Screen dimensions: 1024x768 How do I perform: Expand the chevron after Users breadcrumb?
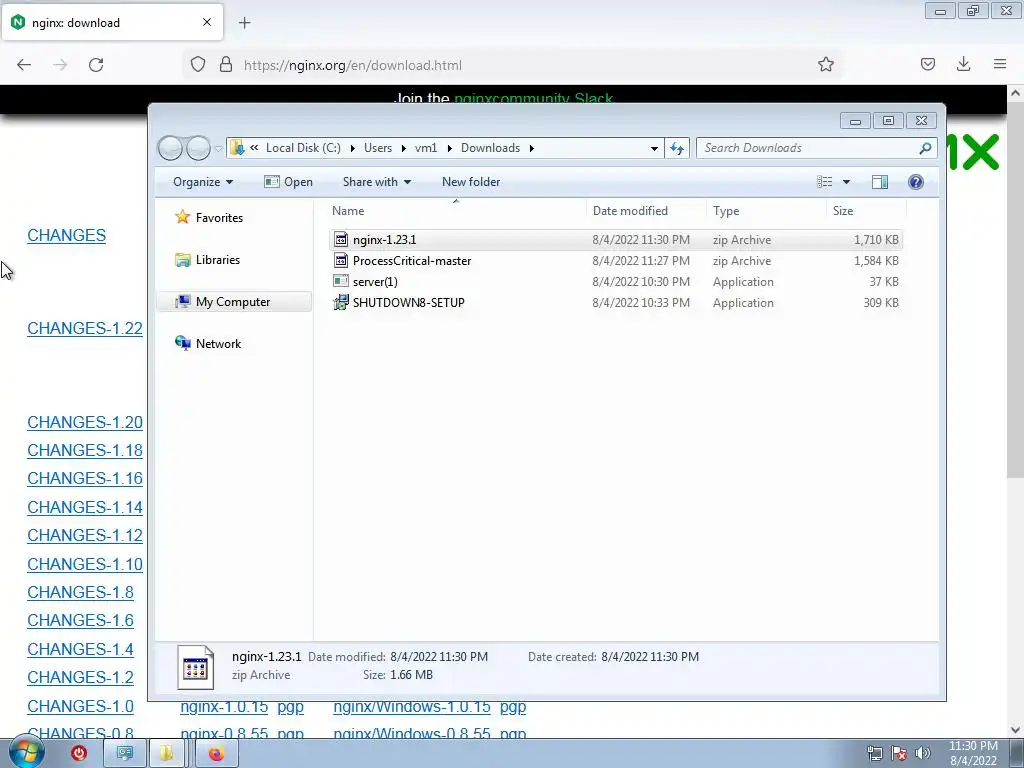point(403,148)
